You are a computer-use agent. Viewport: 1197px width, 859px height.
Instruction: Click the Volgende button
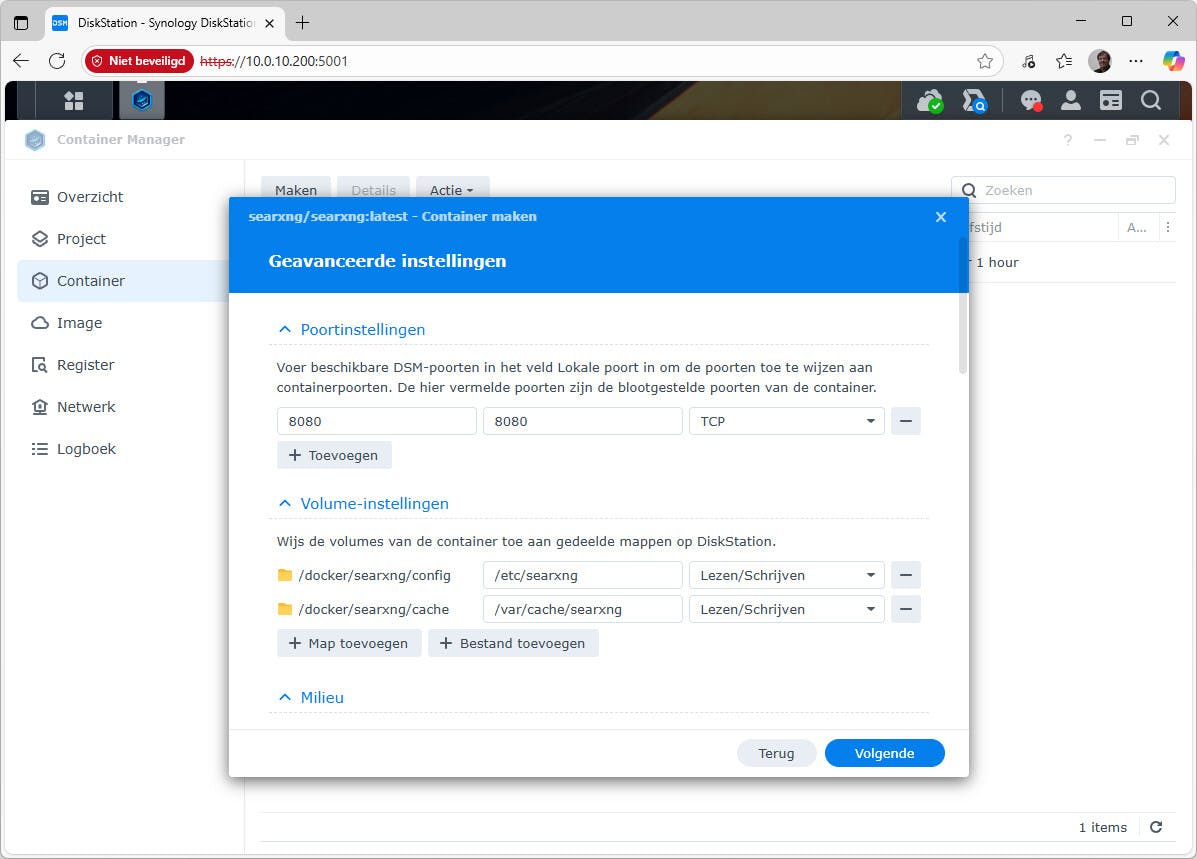884,753
